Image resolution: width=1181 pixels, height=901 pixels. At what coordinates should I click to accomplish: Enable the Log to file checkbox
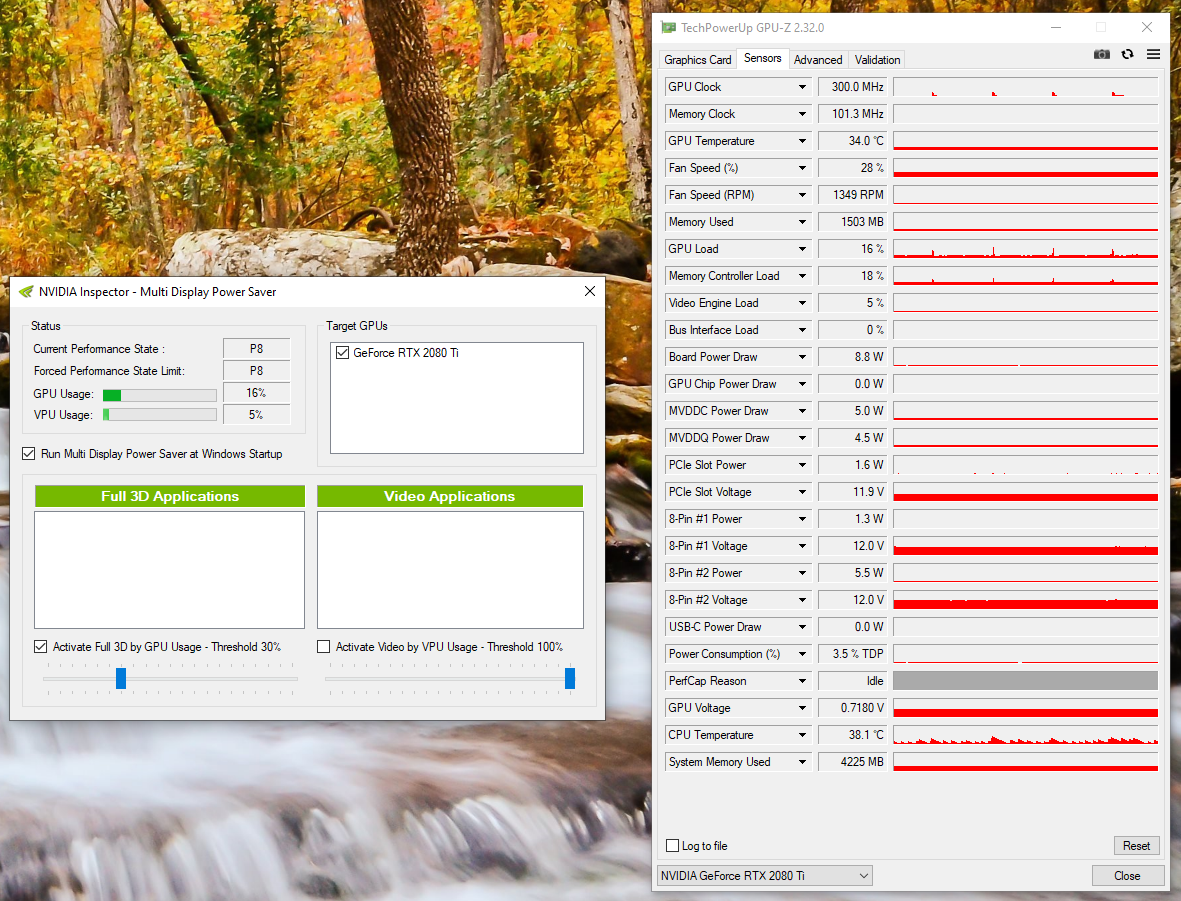coord(673,845)
